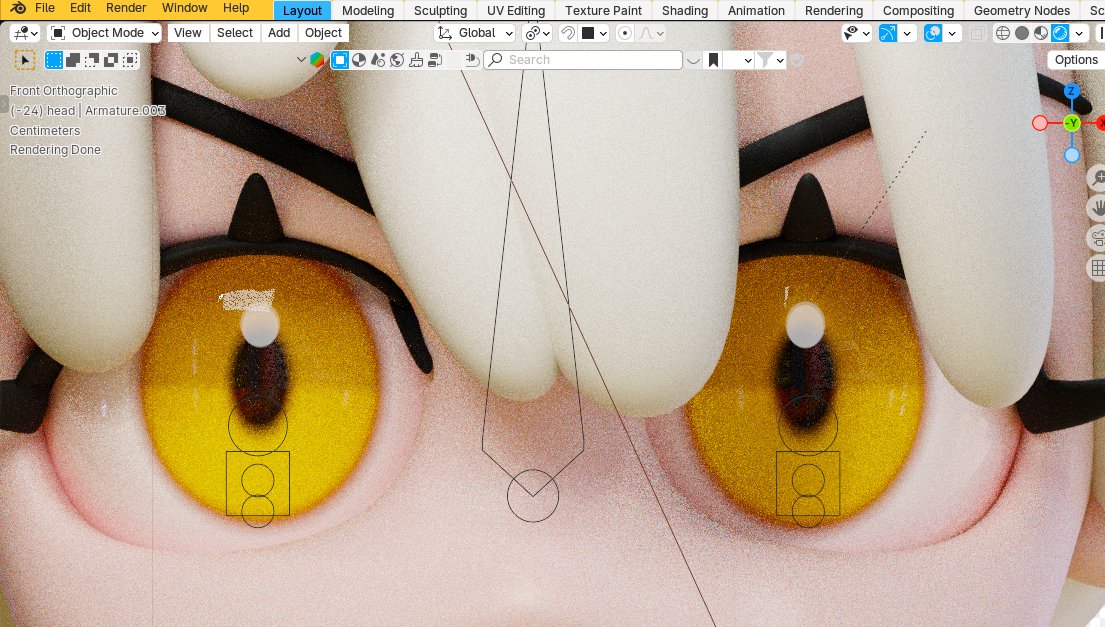Open the Edit menu
Image resolution: width=1105 pixels, height=627 pixels.
coord(80,8)
